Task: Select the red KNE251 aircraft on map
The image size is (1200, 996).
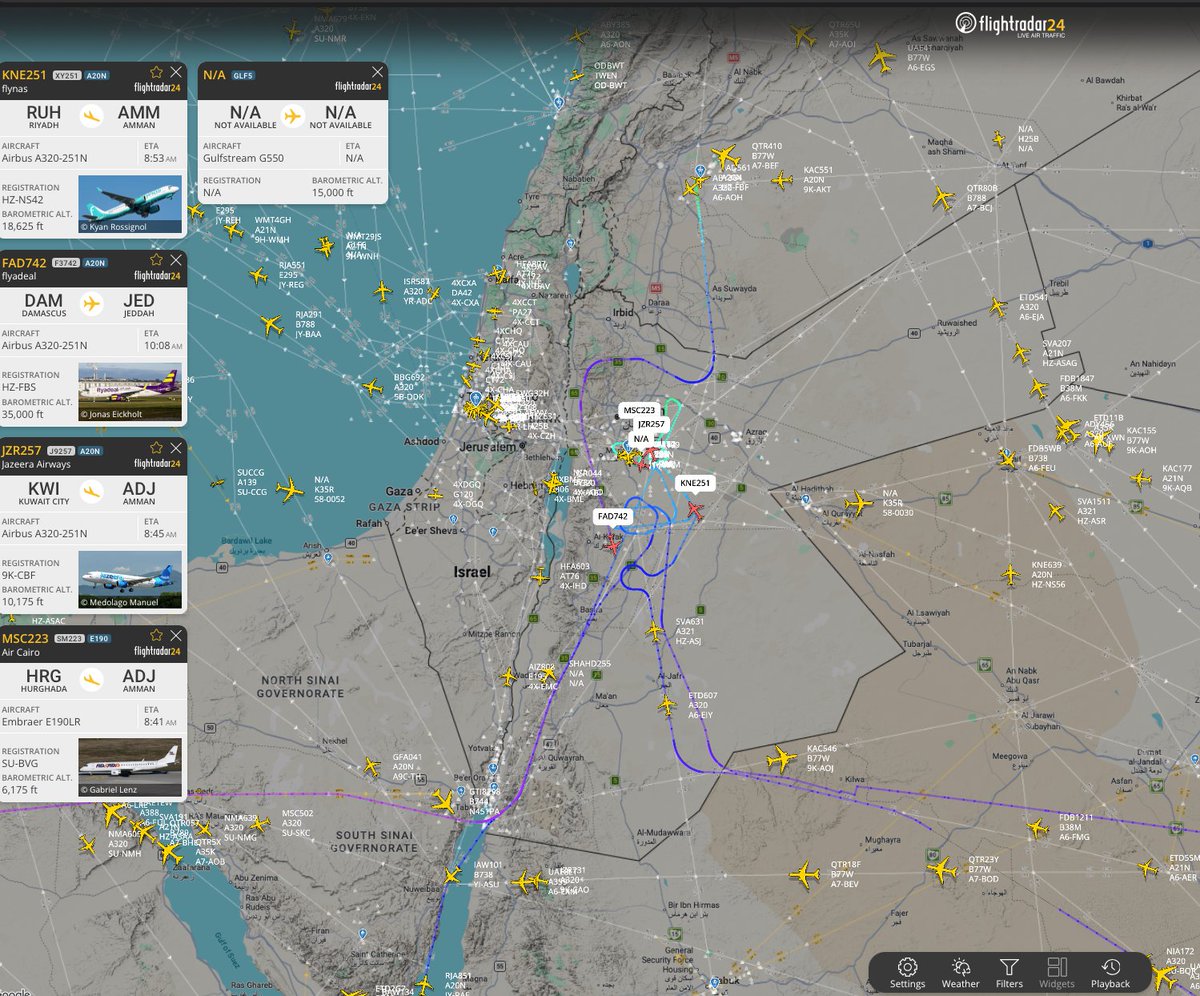Action: pyautogui.click(x=694, y=510)
